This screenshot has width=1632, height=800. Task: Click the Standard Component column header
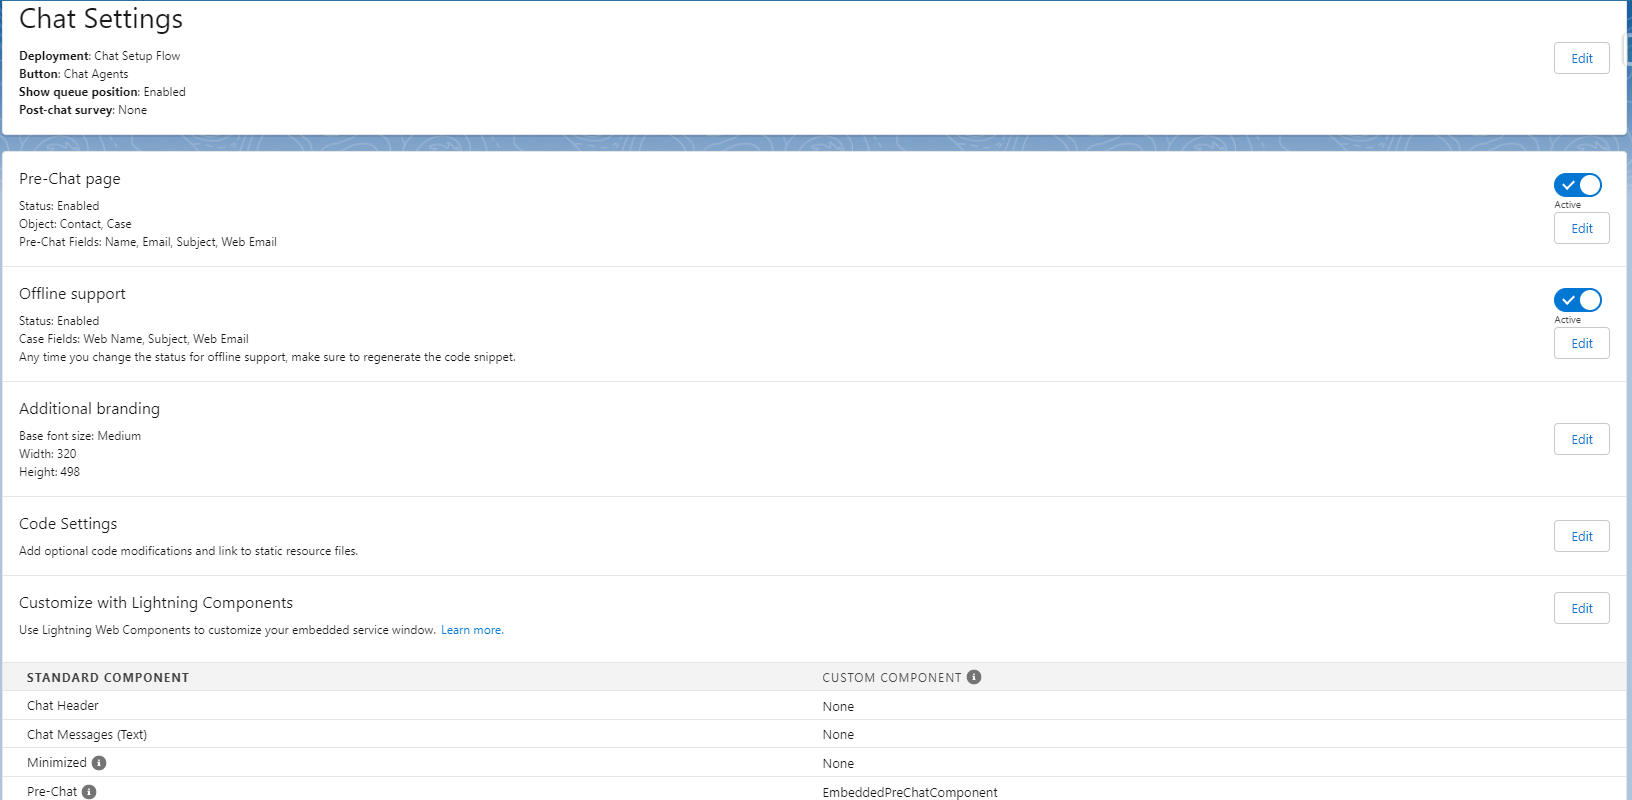(108, 678)
